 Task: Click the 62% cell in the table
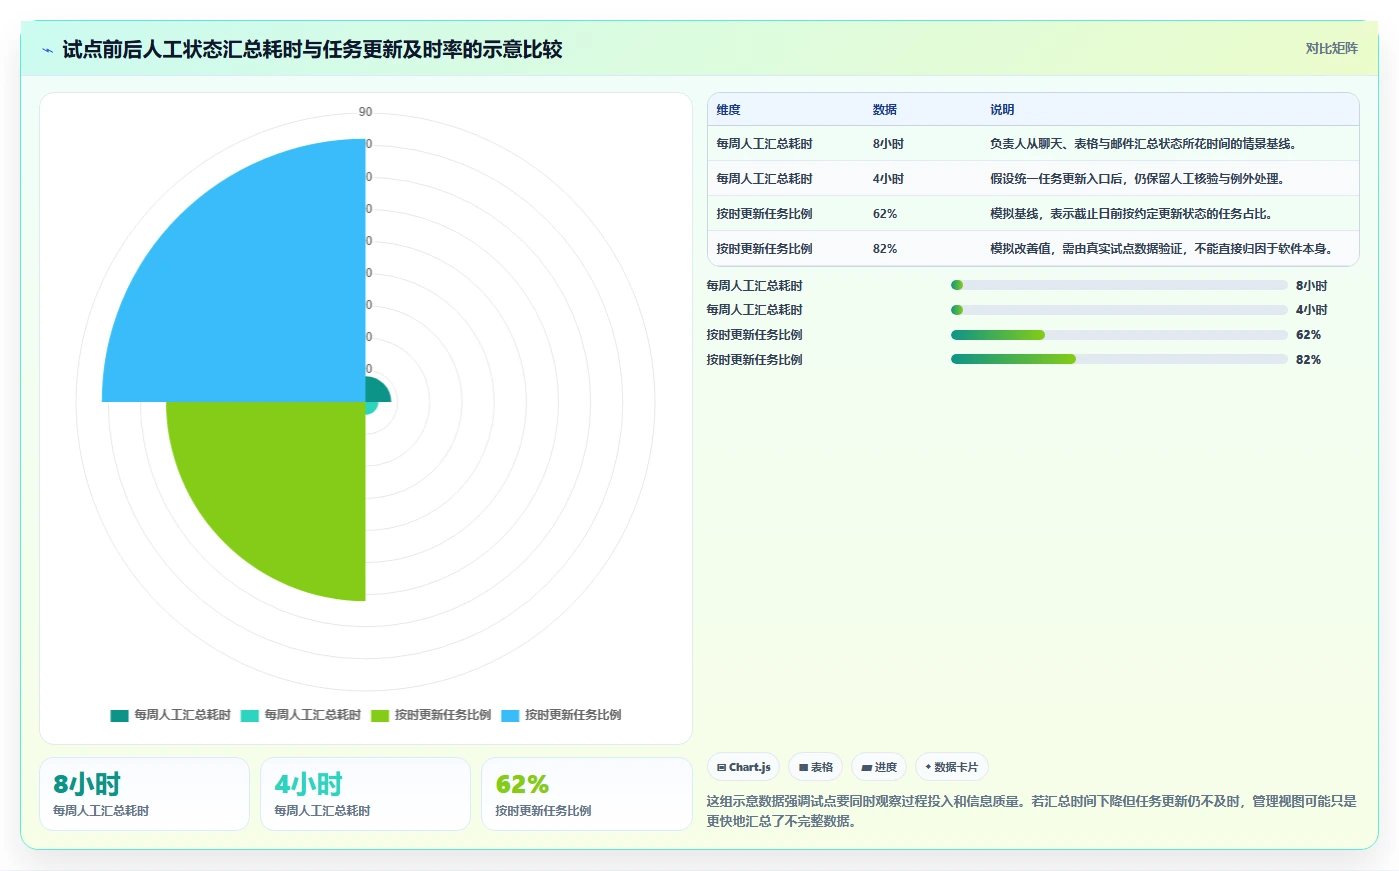pyautogui.click(x=884, y=214)
